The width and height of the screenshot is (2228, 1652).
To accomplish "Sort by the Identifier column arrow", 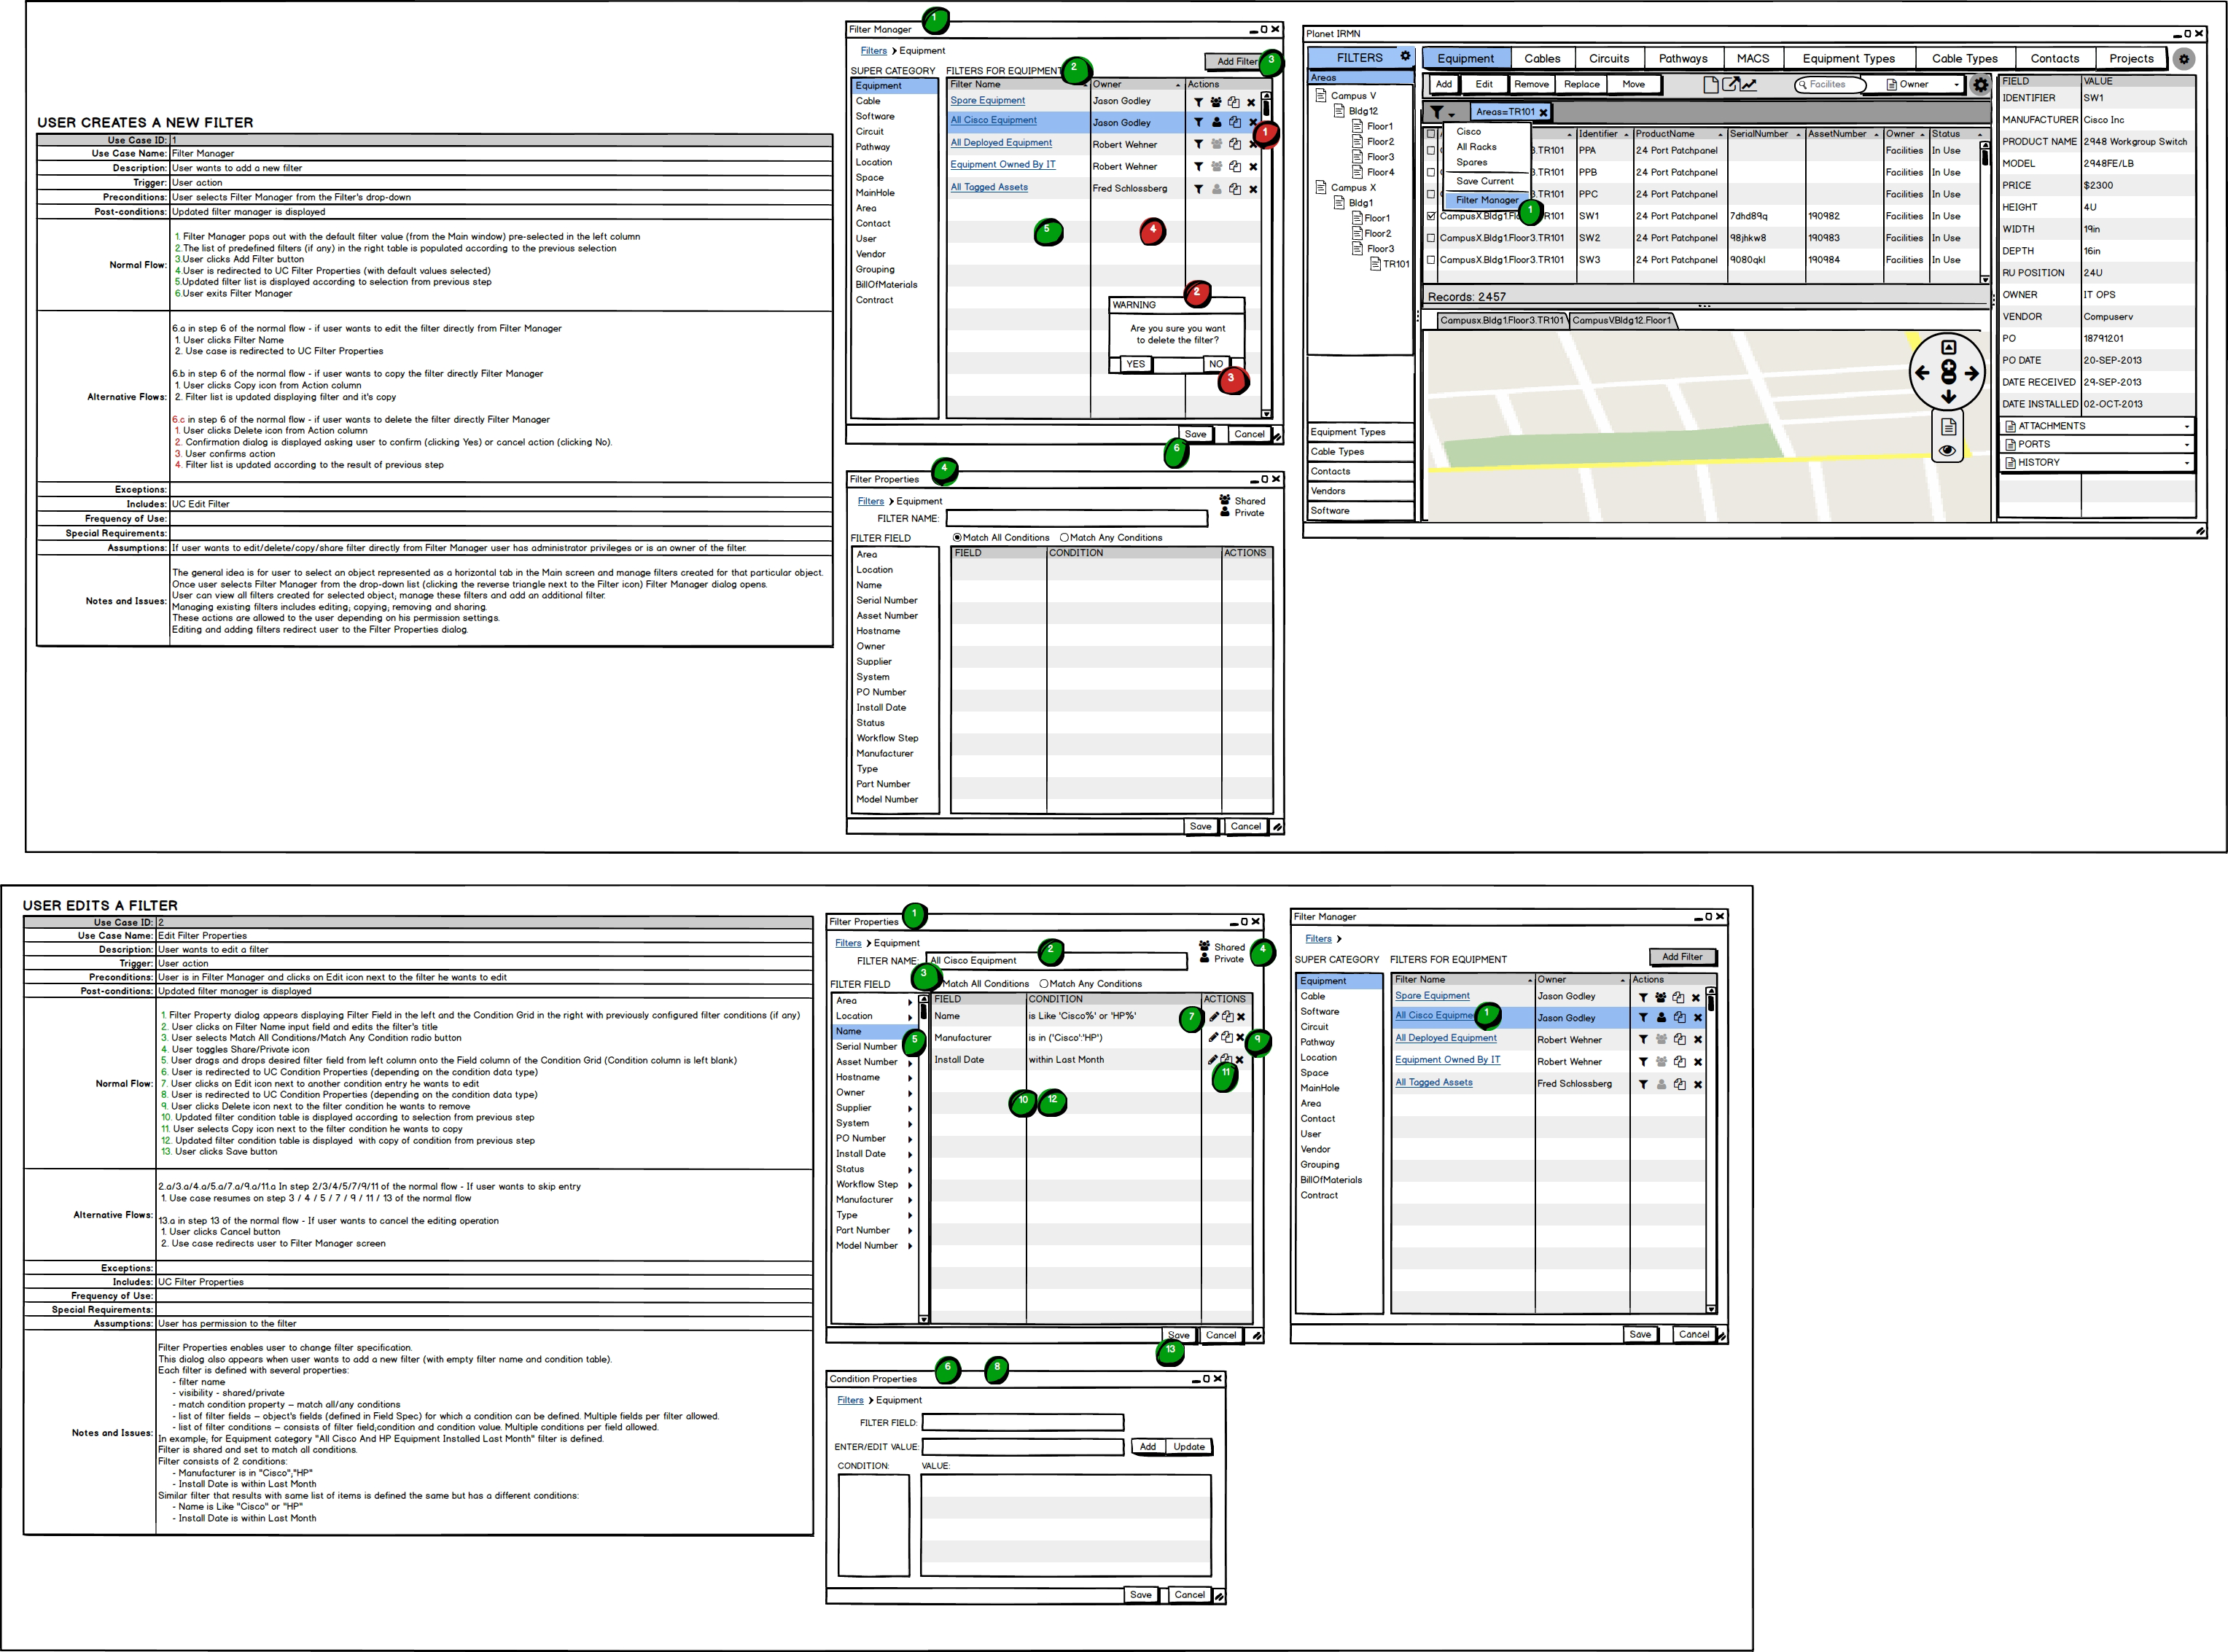I will [x=1626, y=135].
